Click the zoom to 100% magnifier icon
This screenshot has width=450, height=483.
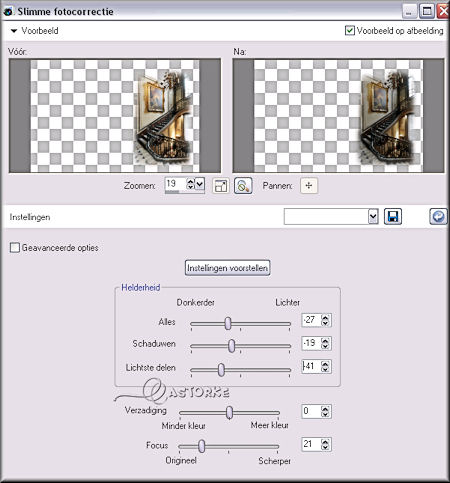[x=243, y=186]
